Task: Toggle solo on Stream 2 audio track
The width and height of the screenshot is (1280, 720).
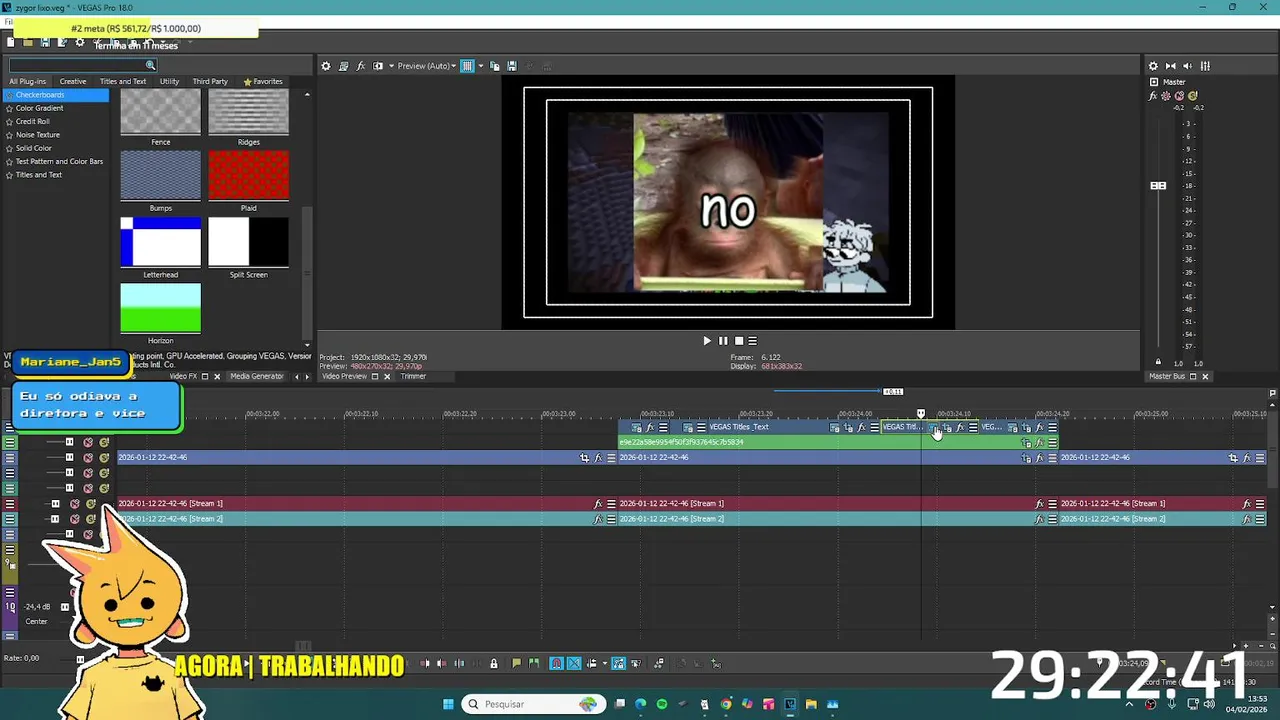Action: 90,519
